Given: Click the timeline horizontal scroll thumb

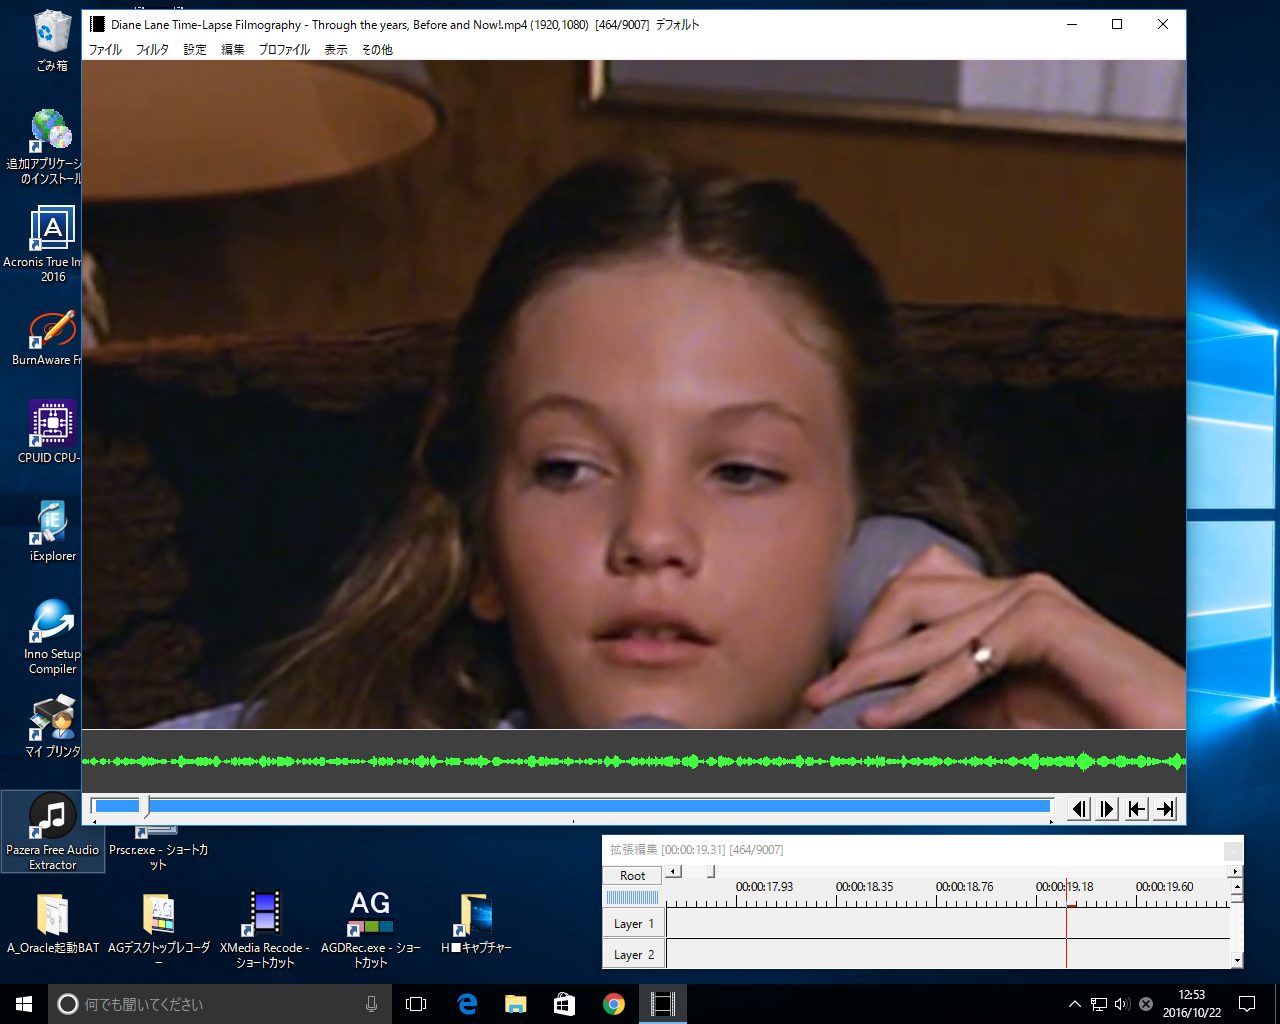Looking at the screenshot, I should pos(711,872).
